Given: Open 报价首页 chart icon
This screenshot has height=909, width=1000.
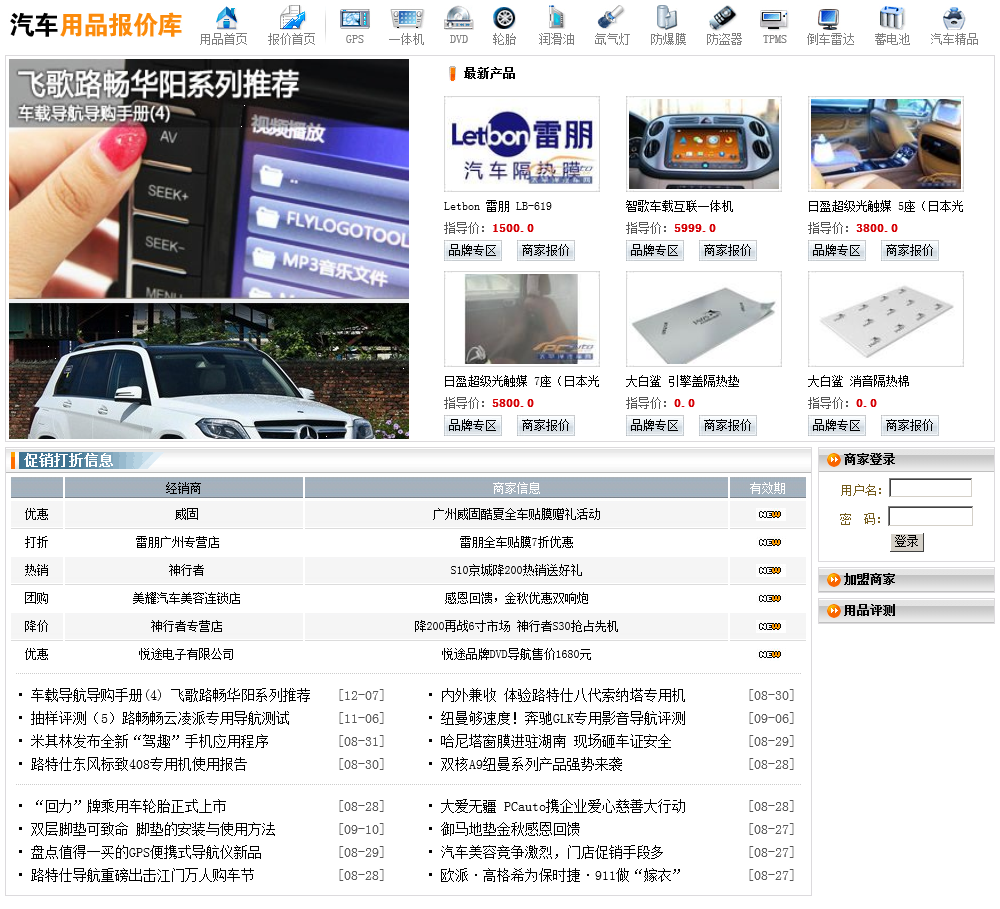Looking at the screenshot, I should [292, 18].
